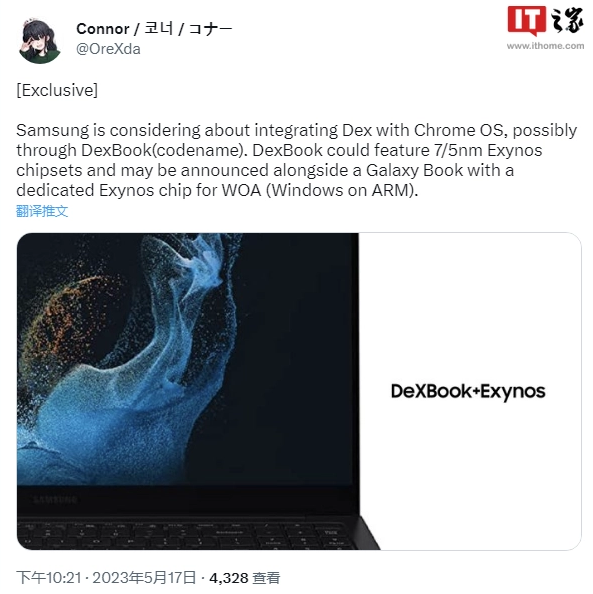Open the attached DeXBook laptop image
The height and width of the screenshot is (594, 593).
coord(299,391)
